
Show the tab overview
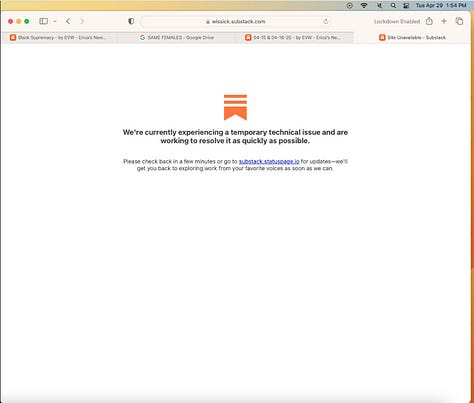(459, 21)
